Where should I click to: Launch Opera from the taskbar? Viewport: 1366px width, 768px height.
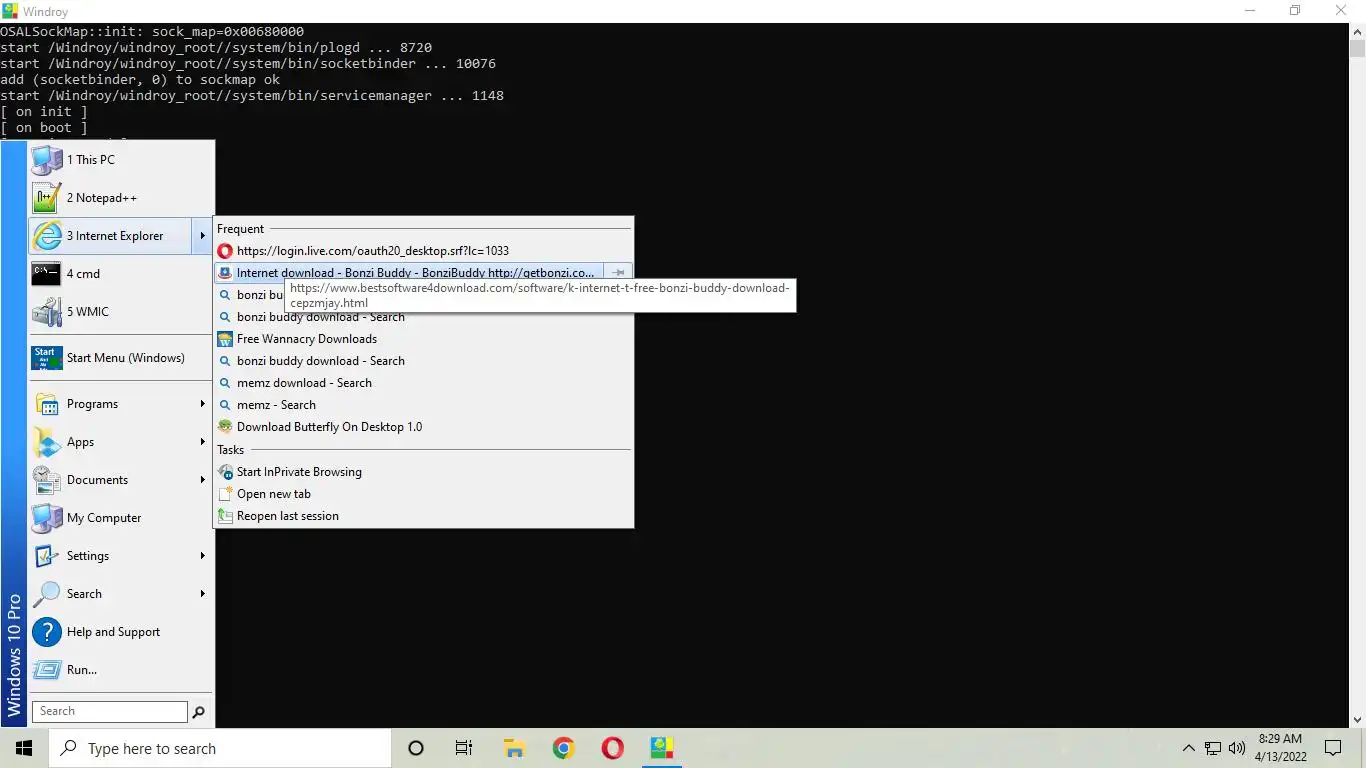coord(612,748)
